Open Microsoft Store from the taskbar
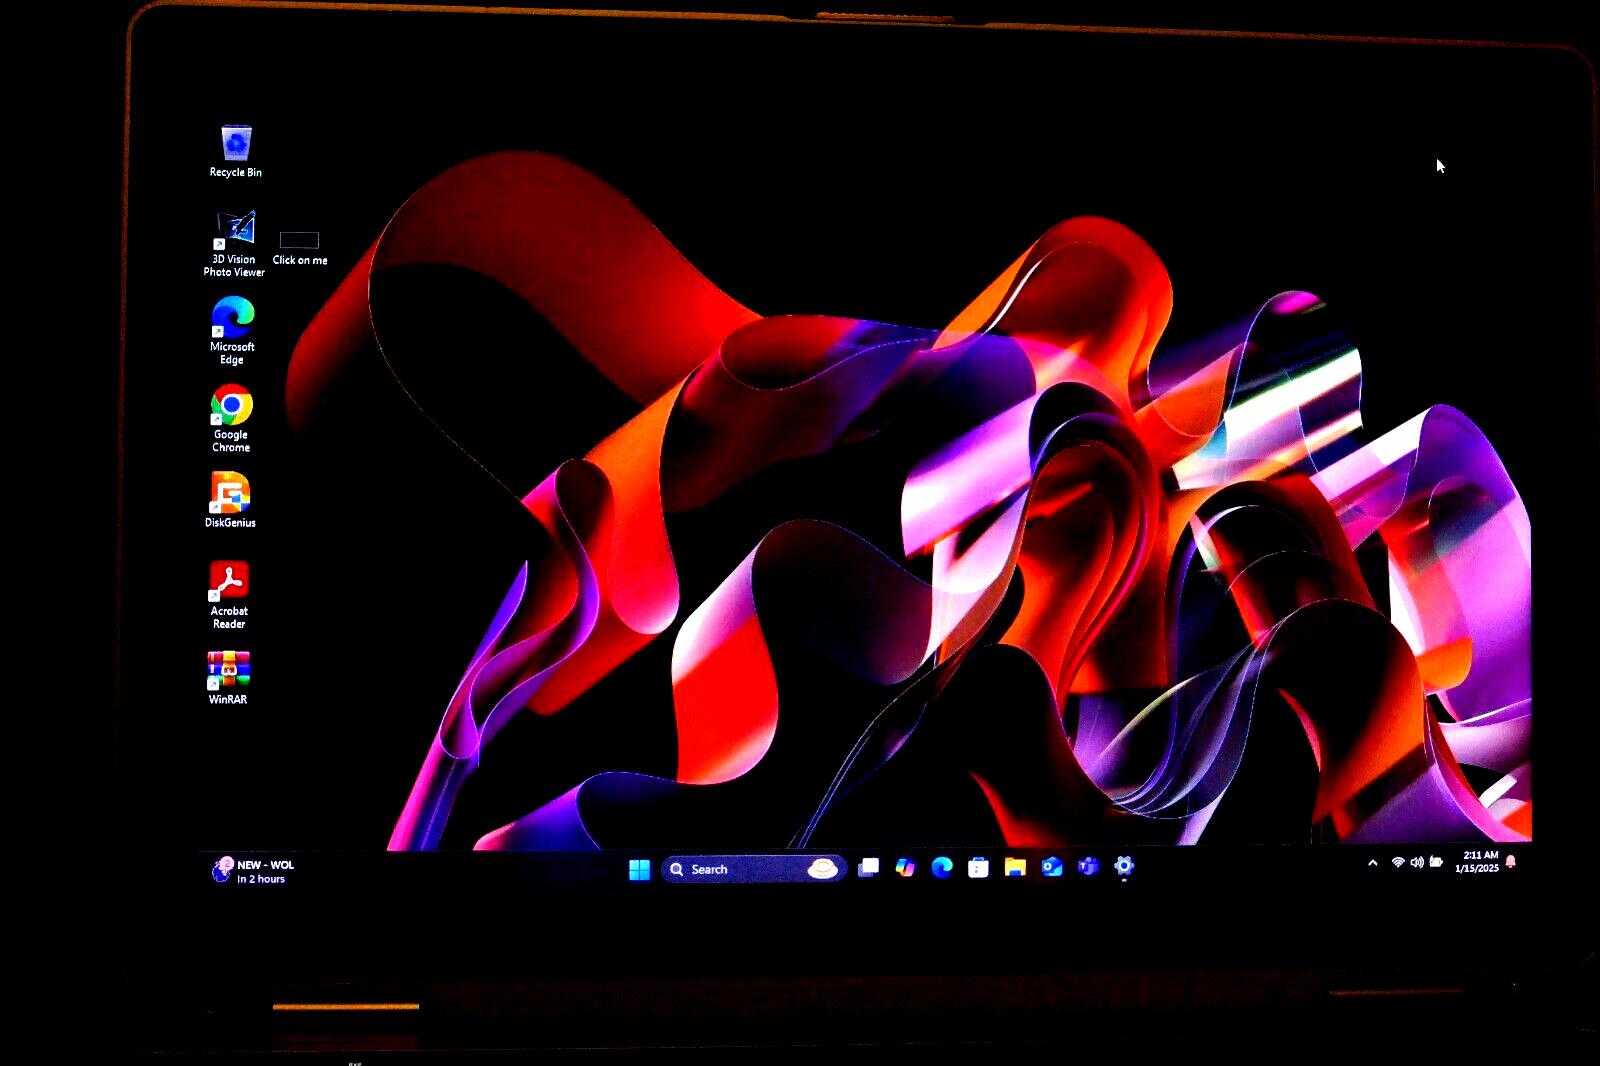1600x1066 pixels. click(x=978, y=867)
